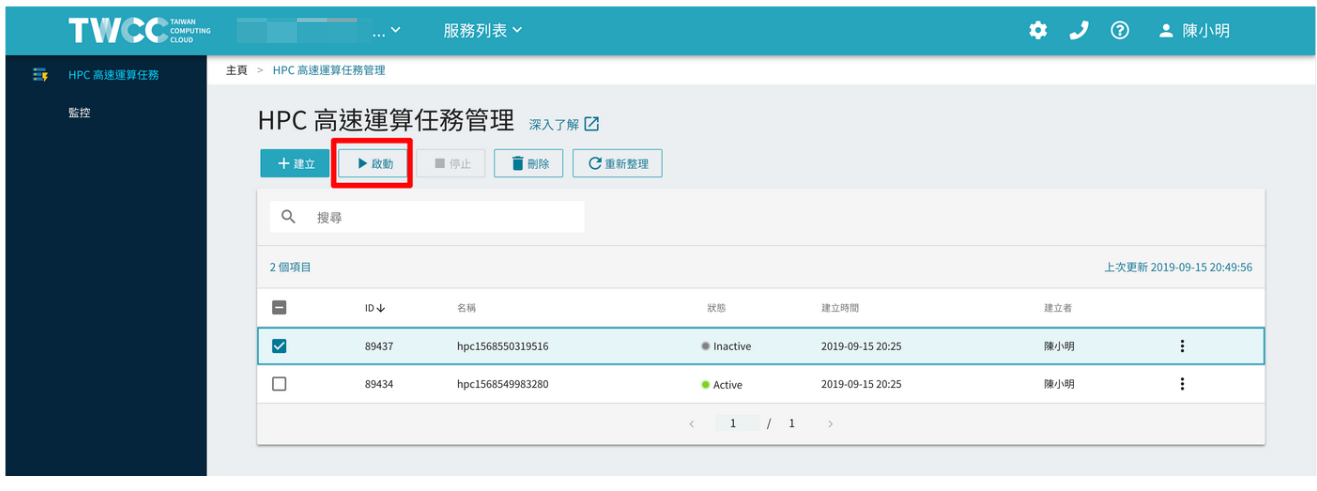The width and height of the screenshot is (1317, 491).
Task: Open the help question mark icon
Action: [x=1120, y=31]
